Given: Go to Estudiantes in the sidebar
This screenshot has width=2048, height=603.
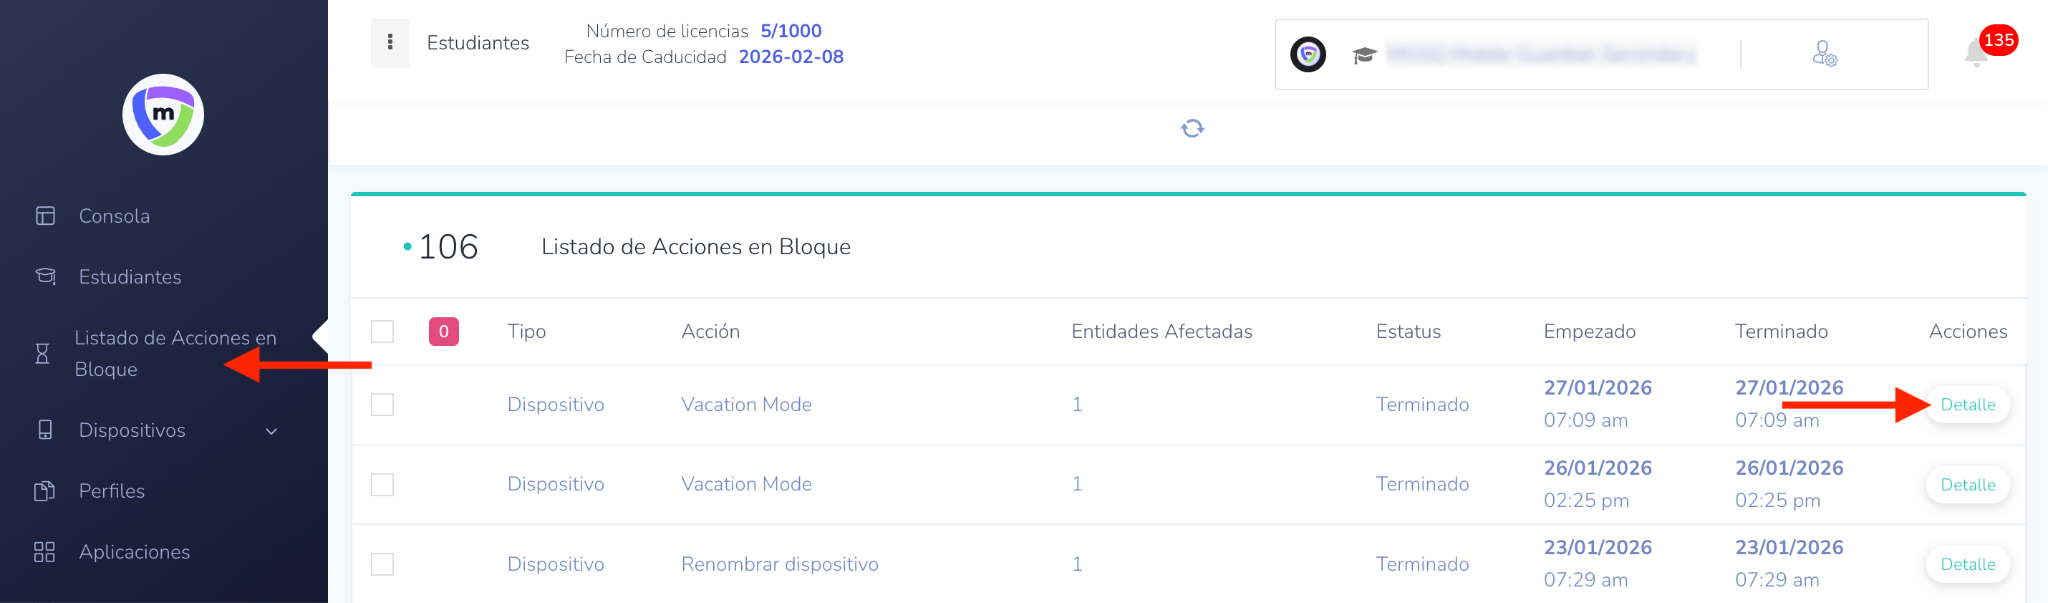Looking at the screenshot, I should pos(130,277).
